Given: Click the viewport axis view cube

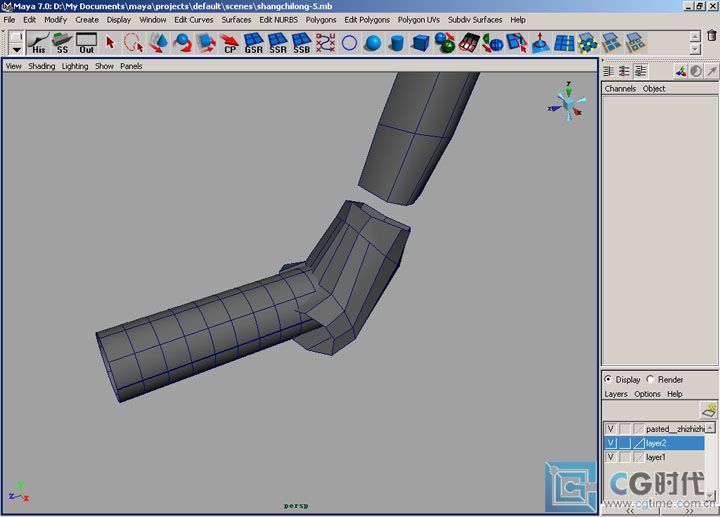Looking at the screenshot, I should [x=568, y=102].
